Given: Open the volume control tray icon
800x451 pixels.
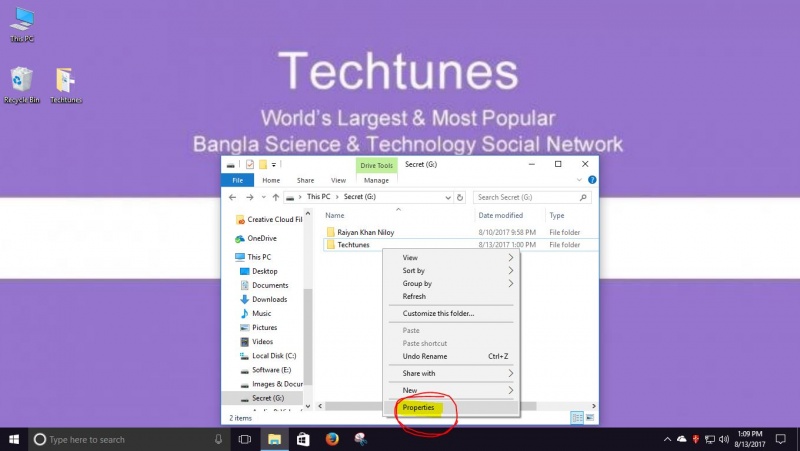Looking at the screenshot, I should [x=723, y=439].
